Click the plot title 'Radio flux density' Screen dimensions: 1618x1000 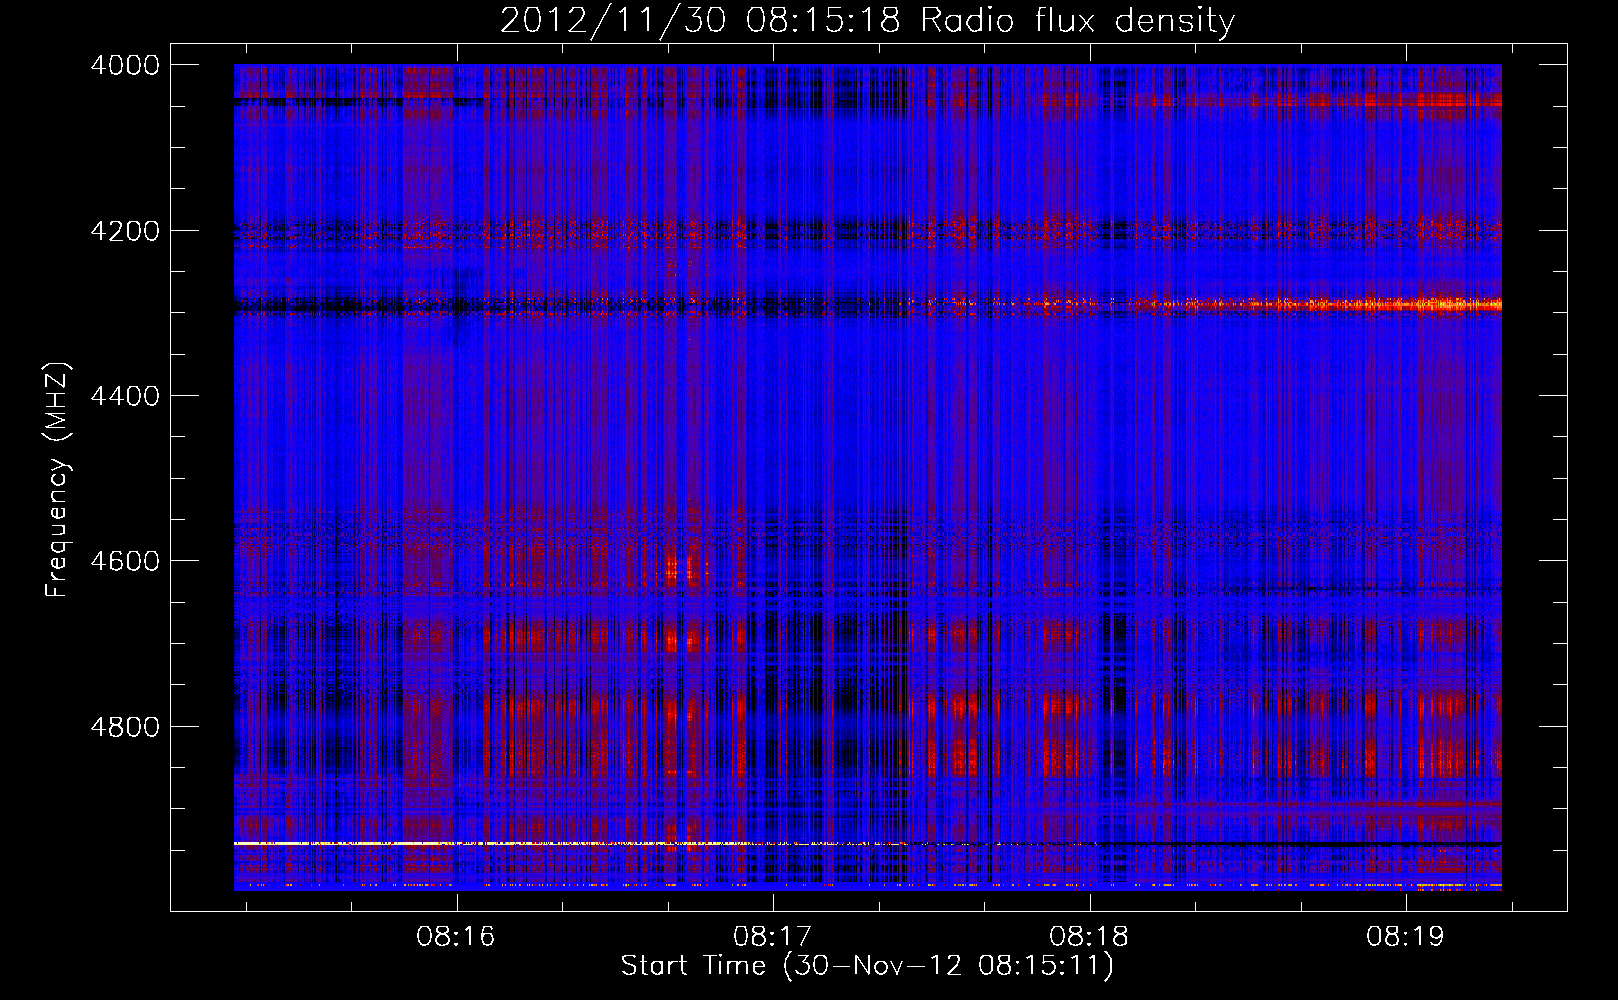(867, 20)
